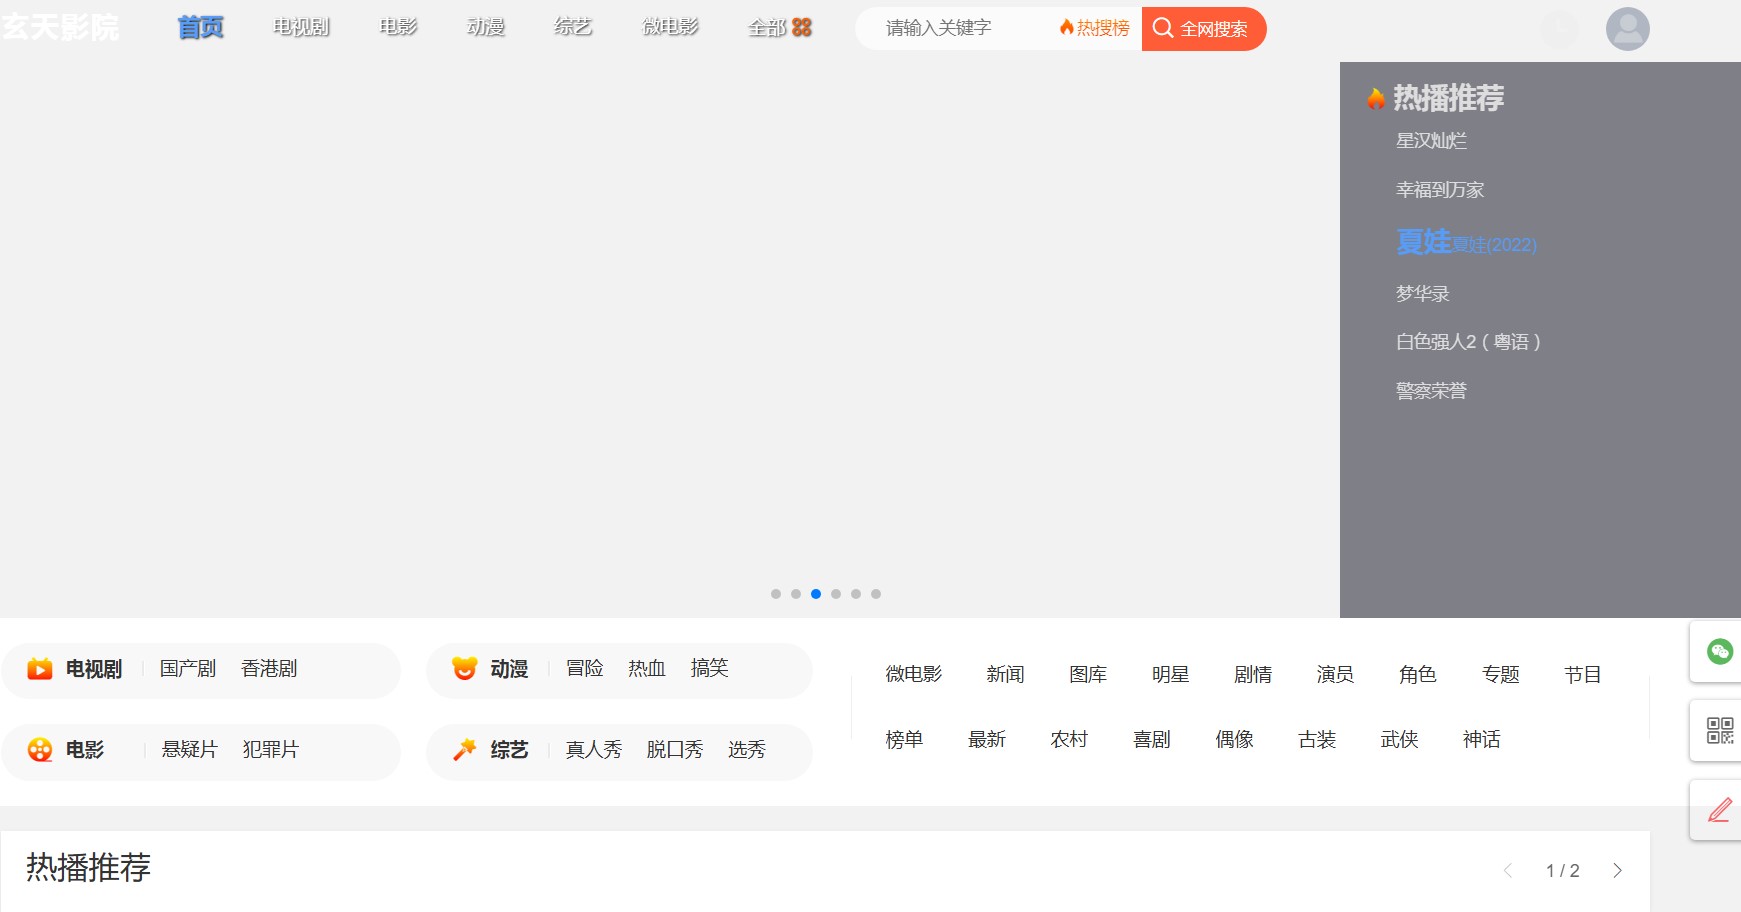Screen dimensions: 1741x912
Task: Click the 武侠 tag link
Action: pos(1400,740)
